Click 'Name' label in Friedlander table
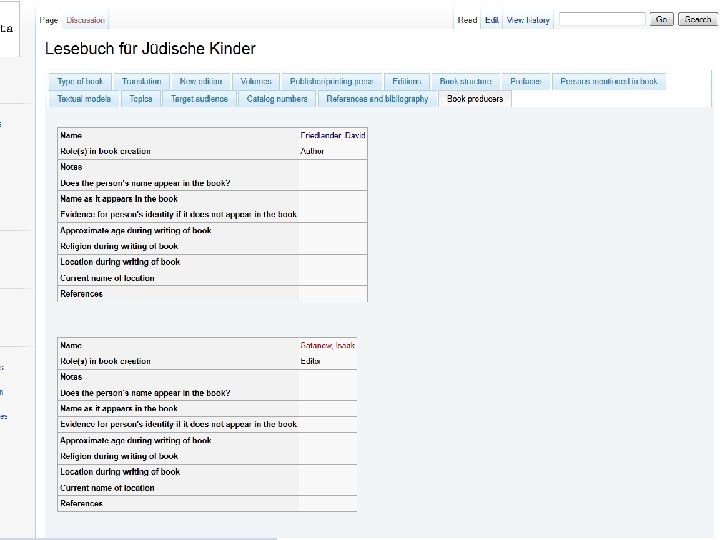Viewport: 720px width, 540px height. click(x=71, y=135)
